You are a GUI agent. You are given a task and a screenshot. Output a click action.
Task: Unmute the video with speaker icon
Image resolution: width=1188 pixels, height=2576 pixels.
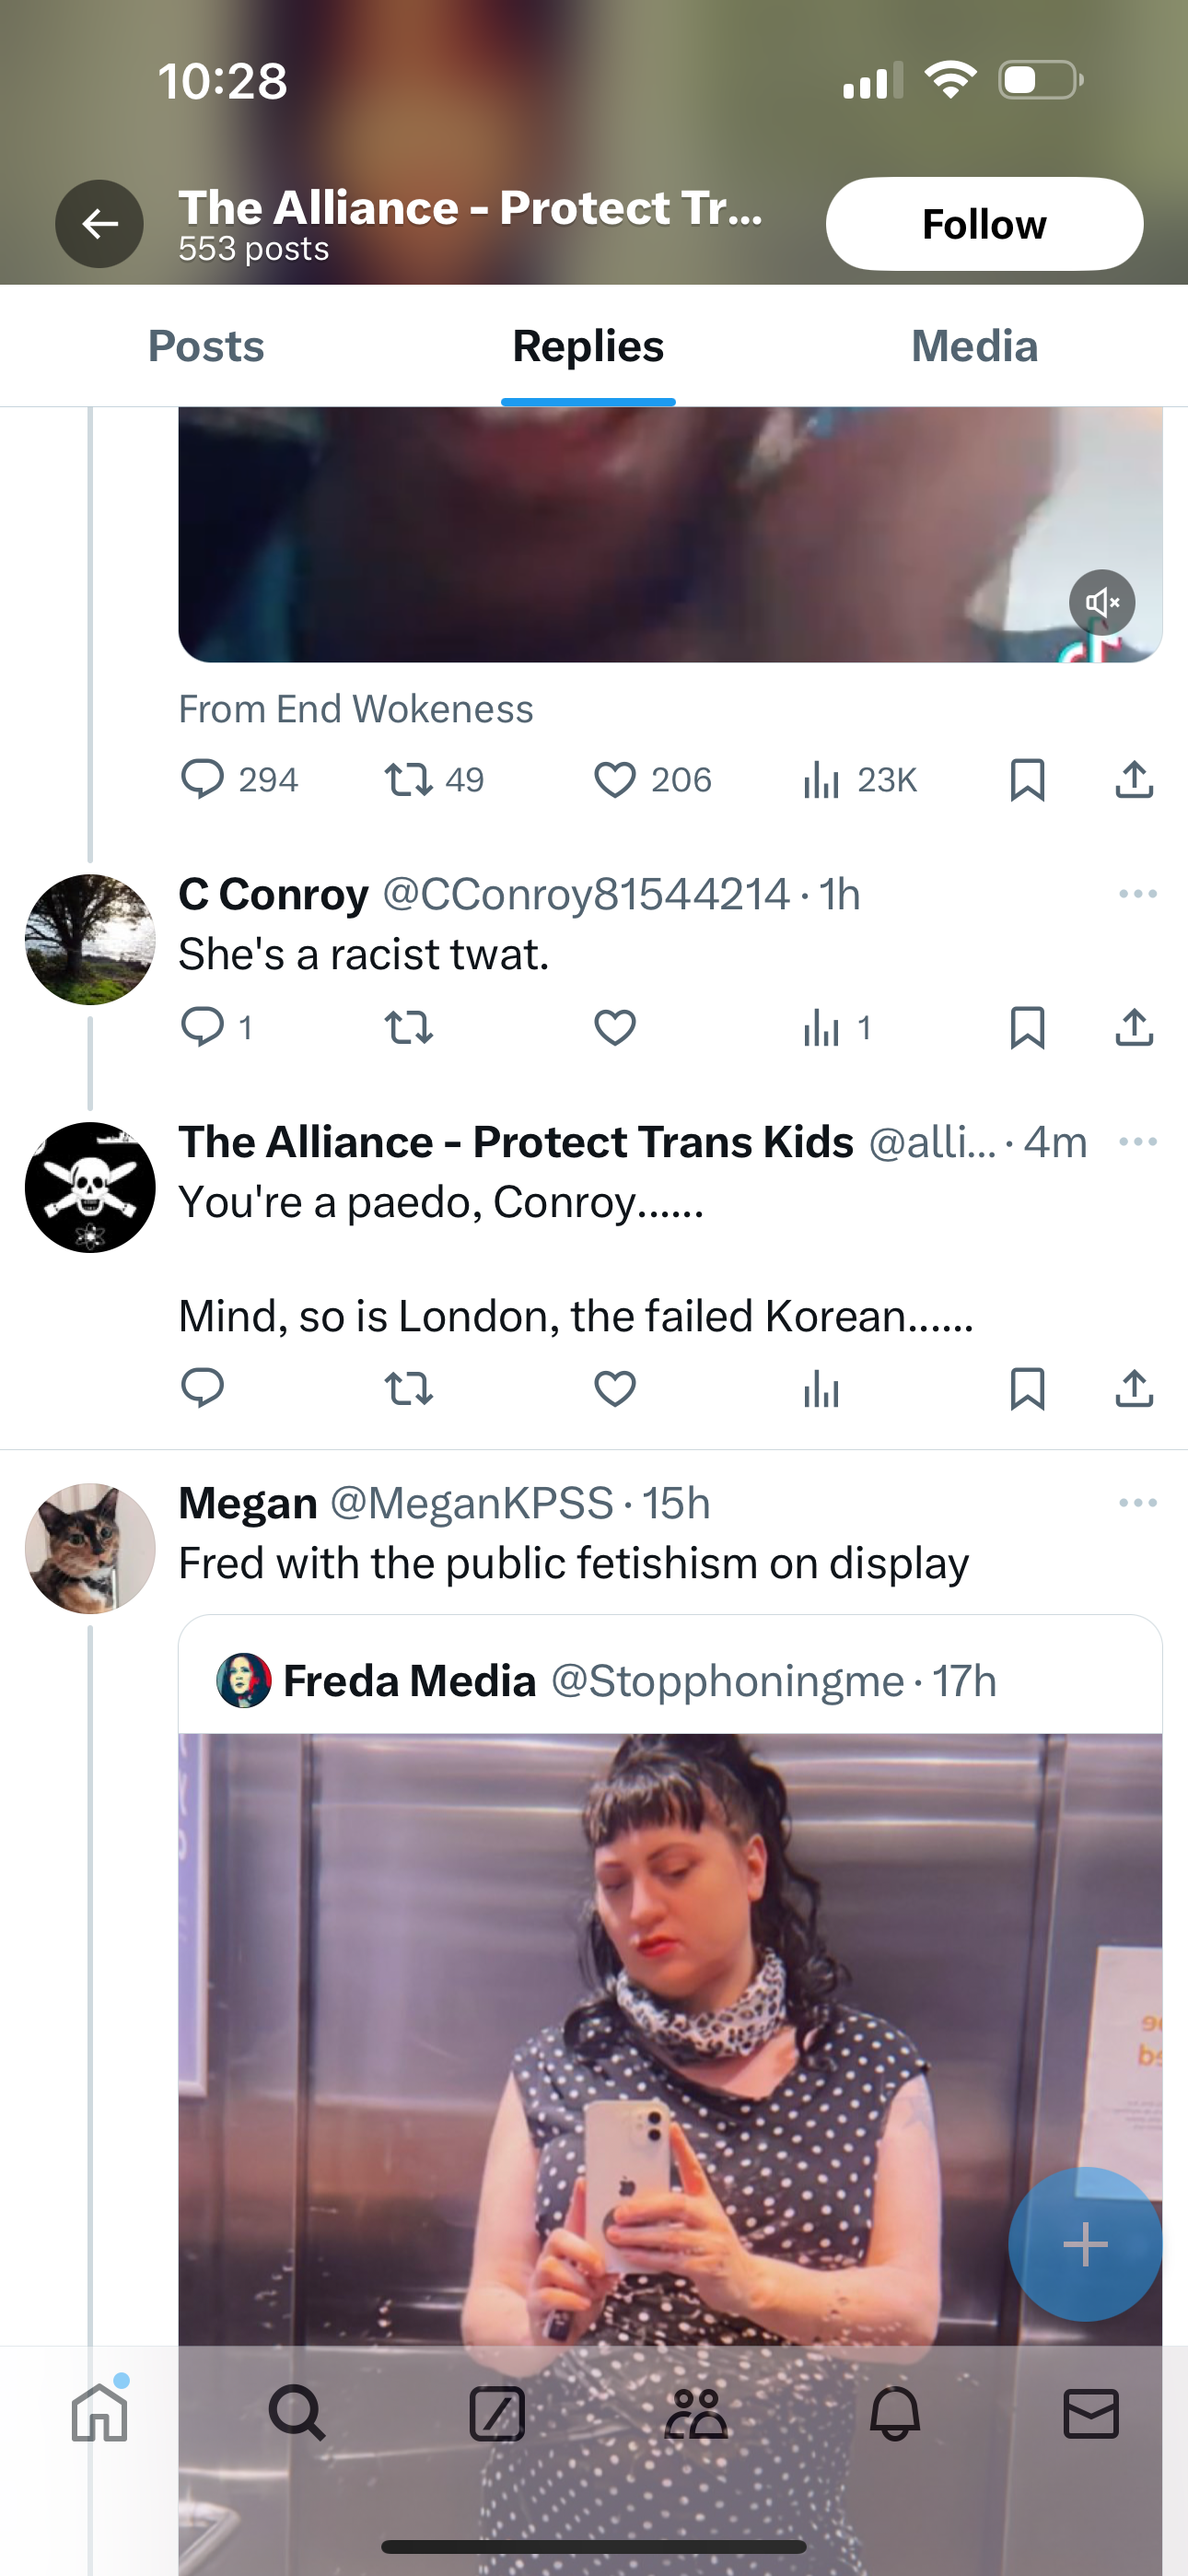pyautogui.click(x=1102, y=602)
